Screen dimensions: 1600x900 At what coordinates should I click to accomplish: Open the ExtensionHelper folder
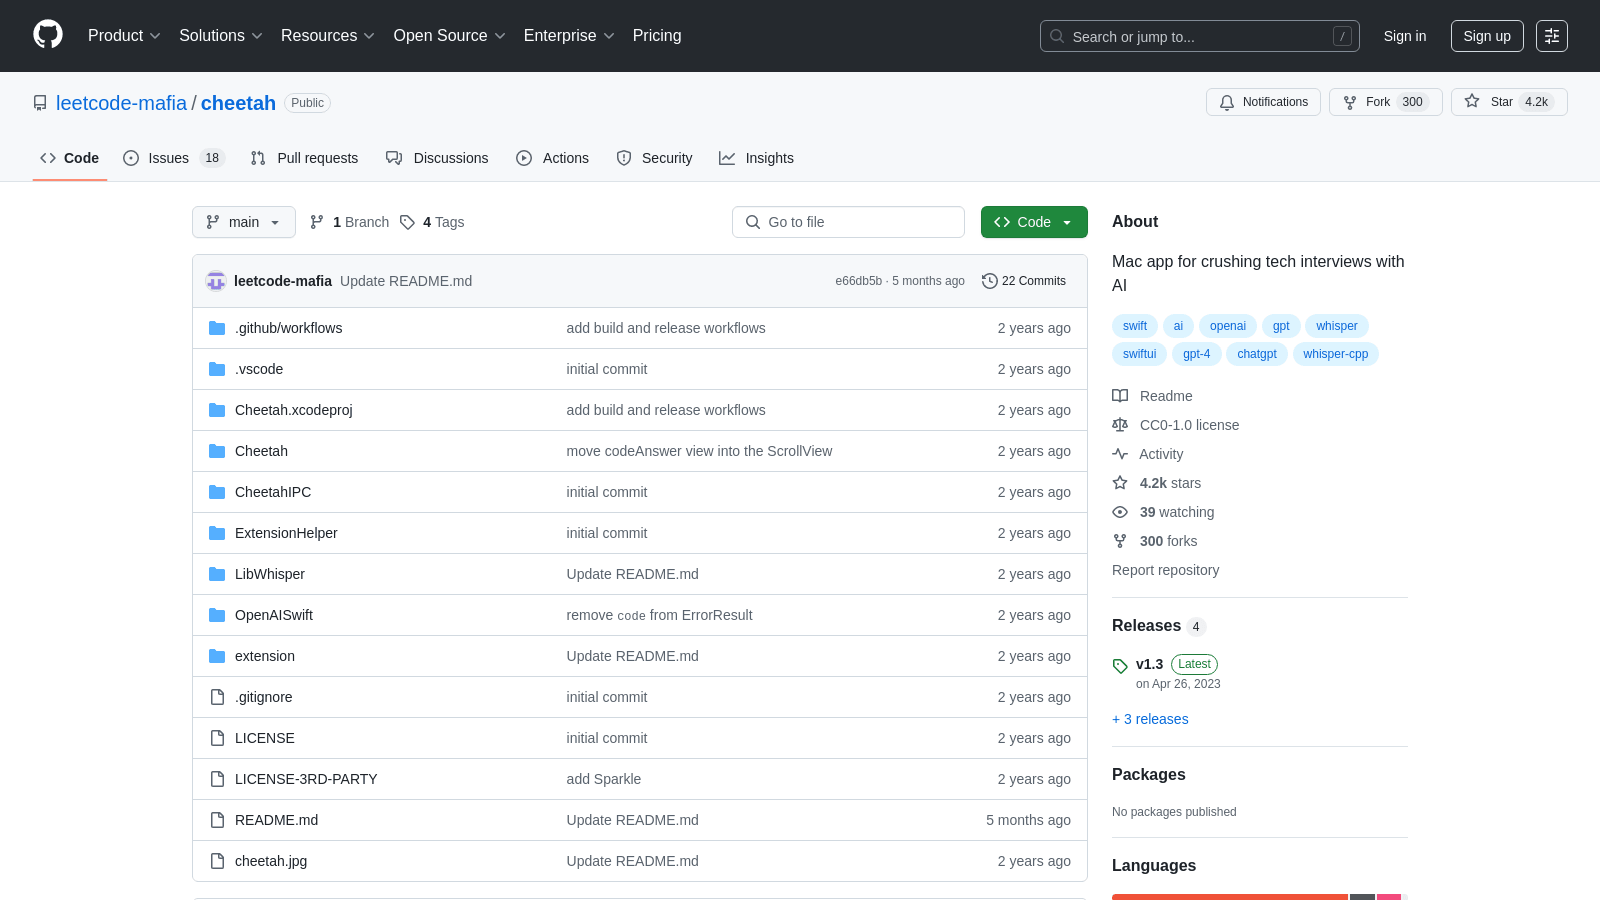click(286, 533)
